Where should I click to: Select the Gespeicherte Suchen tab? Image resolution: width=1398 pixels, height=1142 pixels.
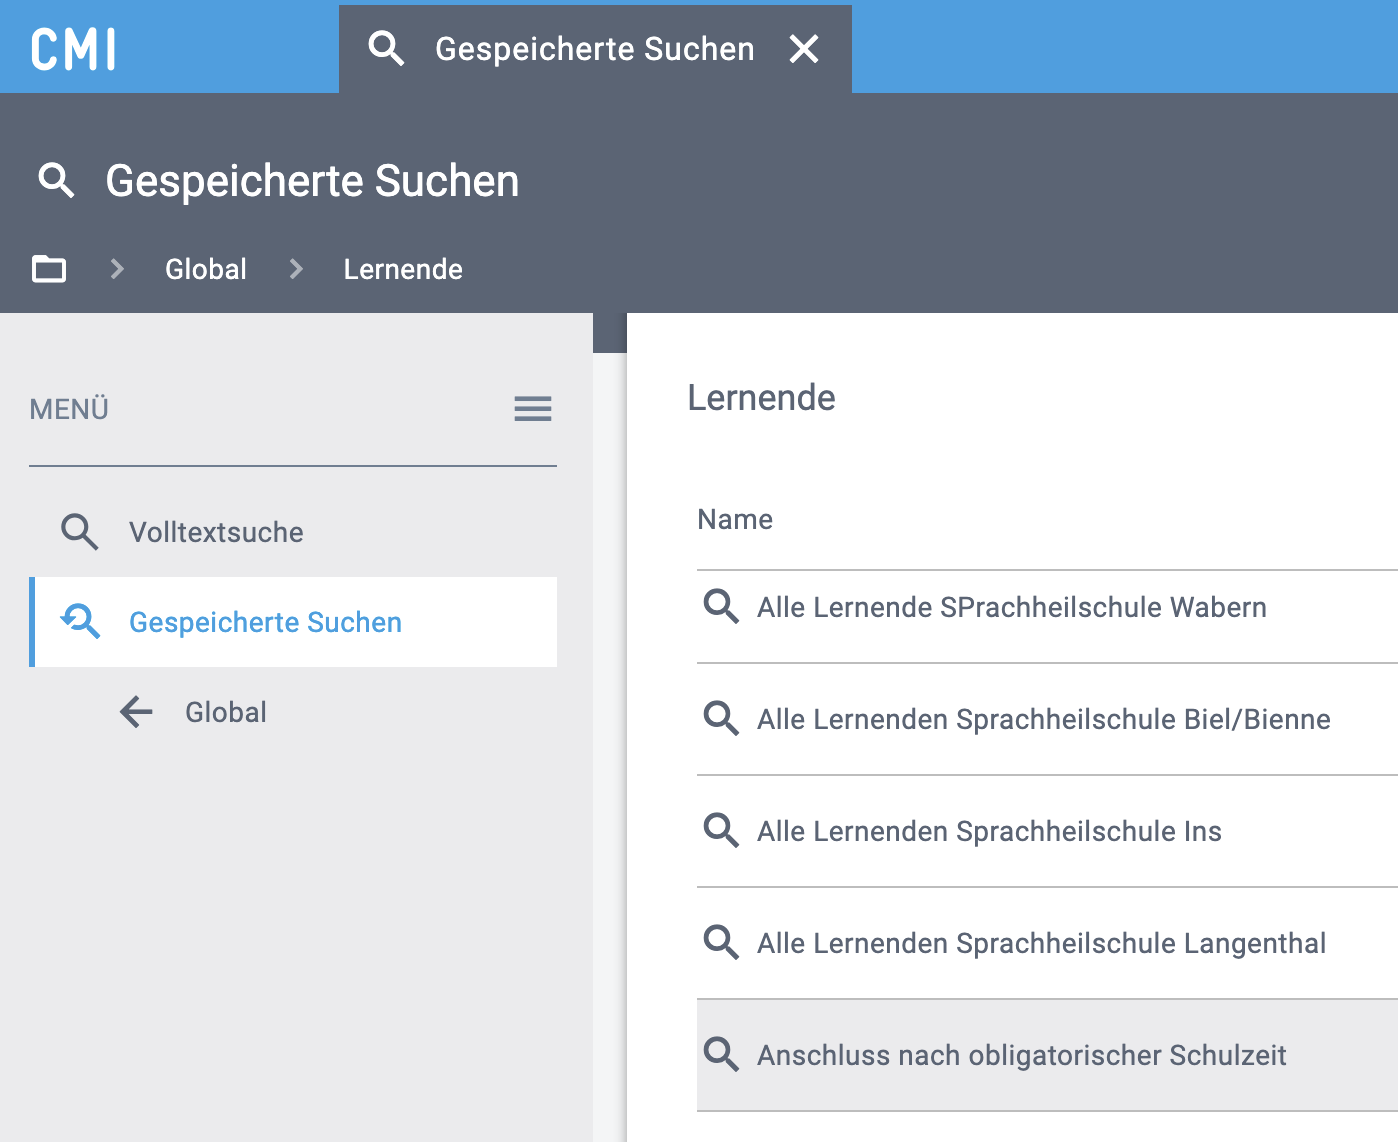click(x=593, y=49)
